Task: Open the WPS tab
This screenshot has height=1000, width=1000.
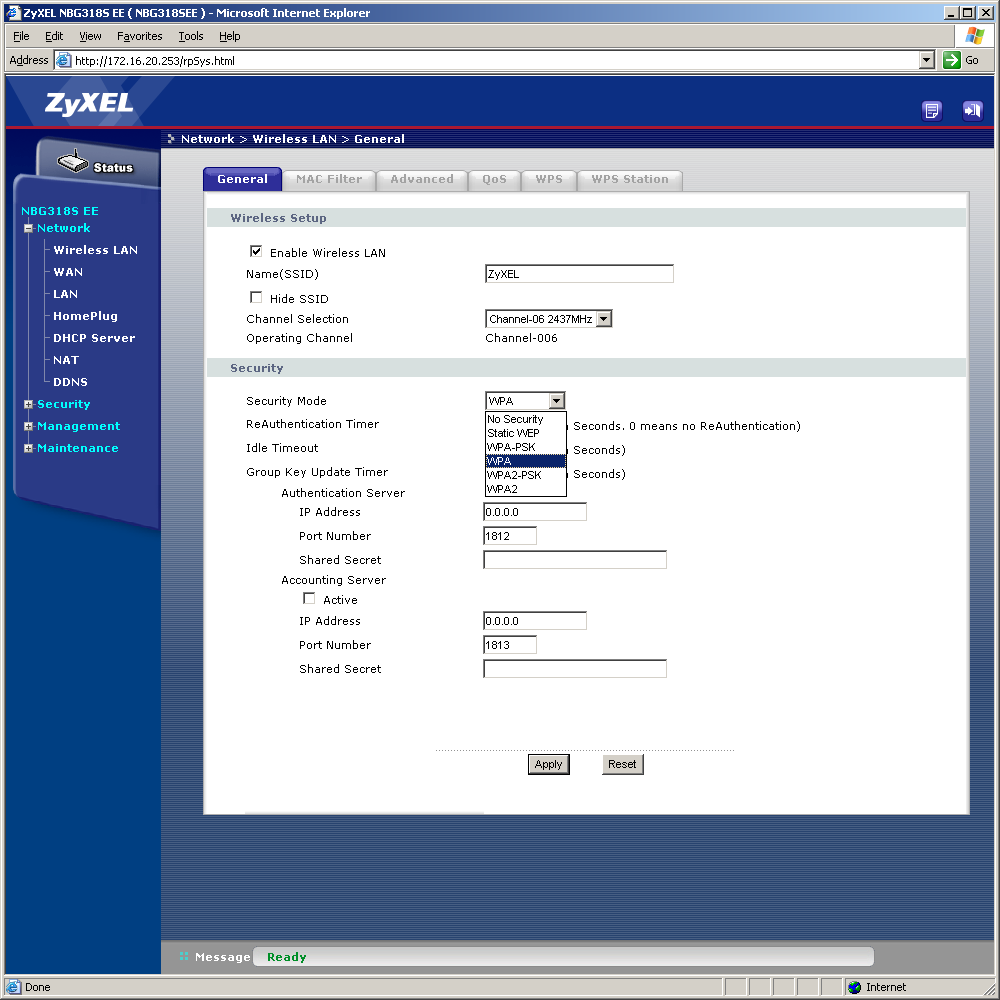Action: click(549, 180)
